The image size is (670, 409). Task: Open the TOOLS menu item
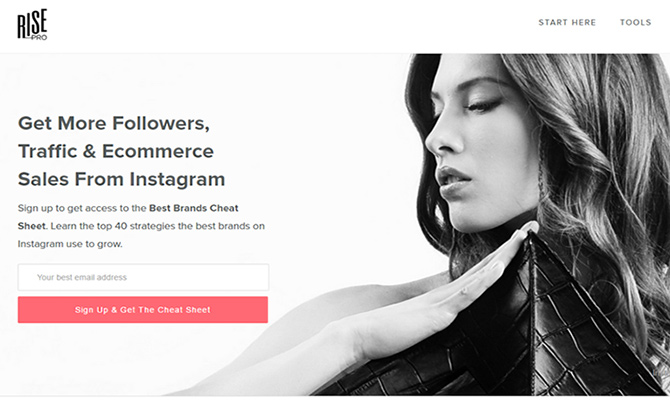click(x=635, y=22)
